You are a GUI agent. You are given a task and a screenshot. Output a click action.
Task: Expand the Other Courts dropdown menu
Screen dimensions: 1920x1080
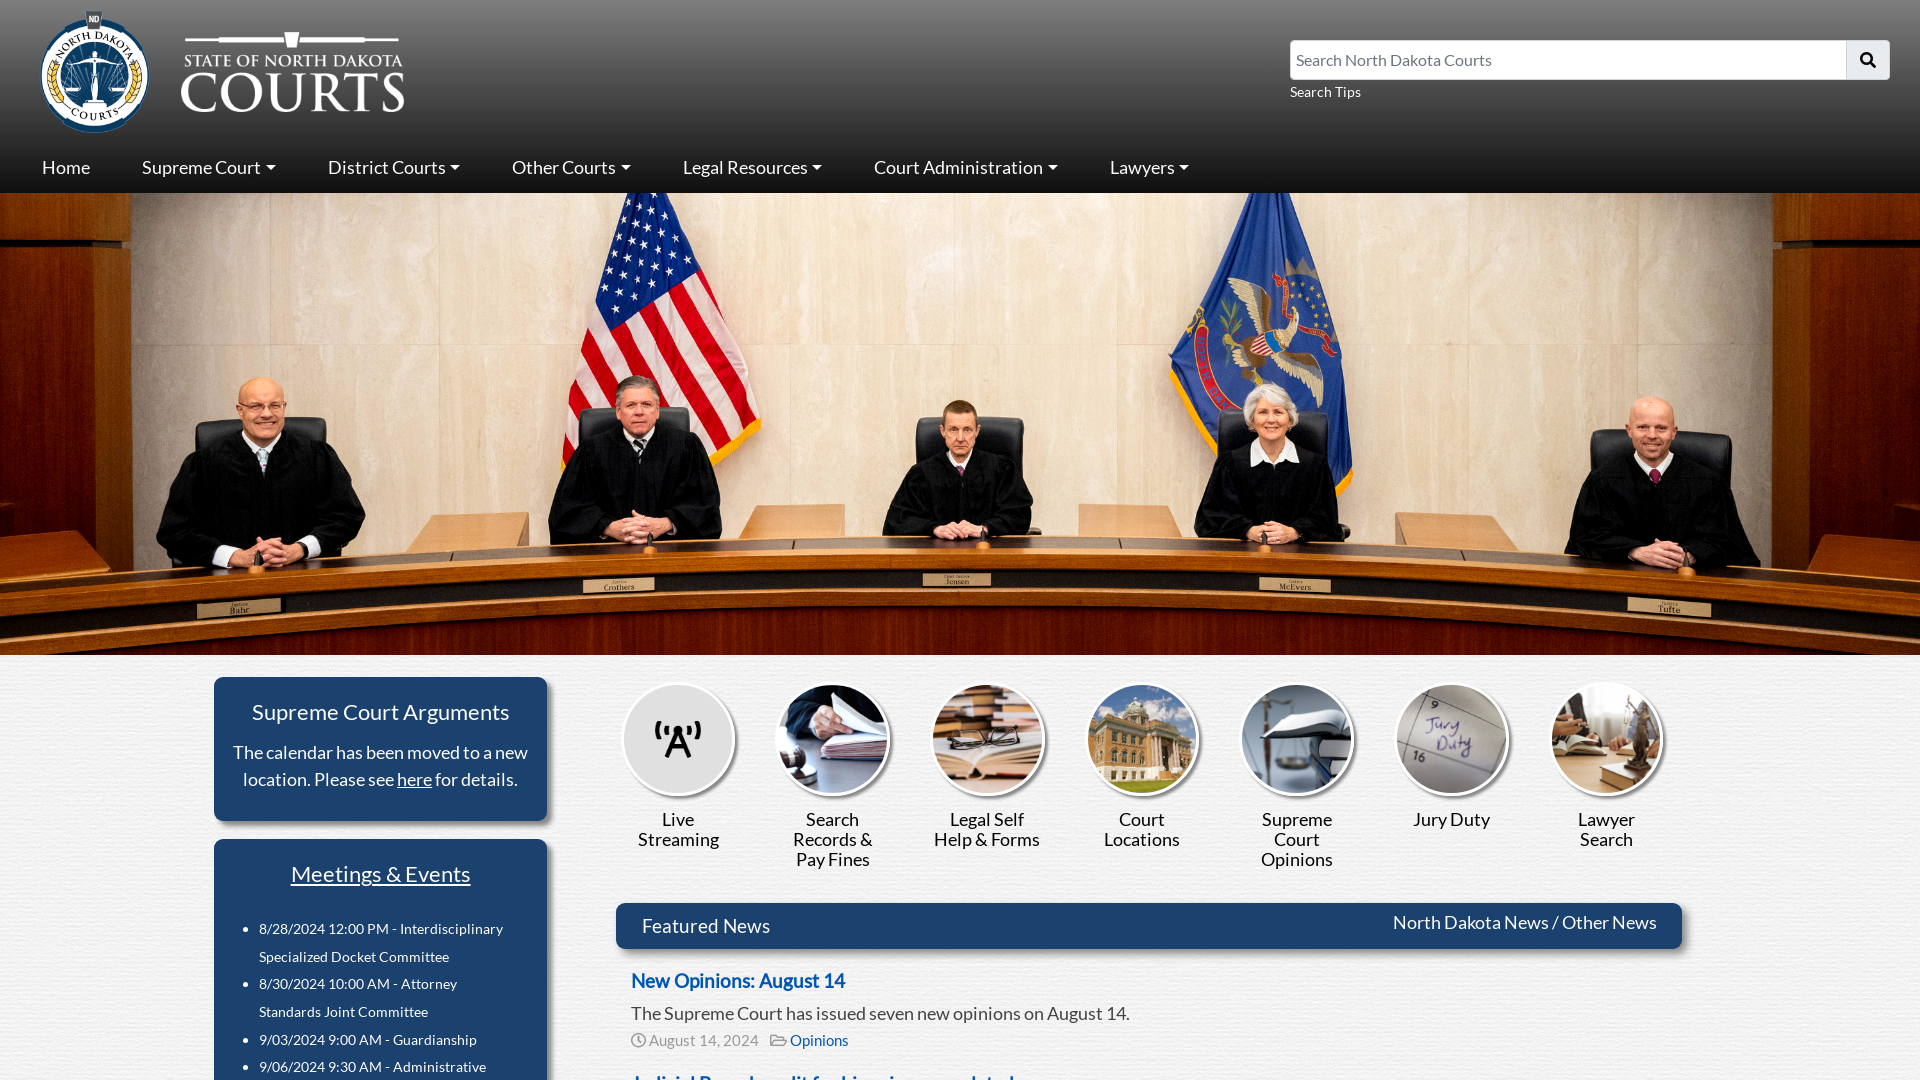click(x=571, y=167)
